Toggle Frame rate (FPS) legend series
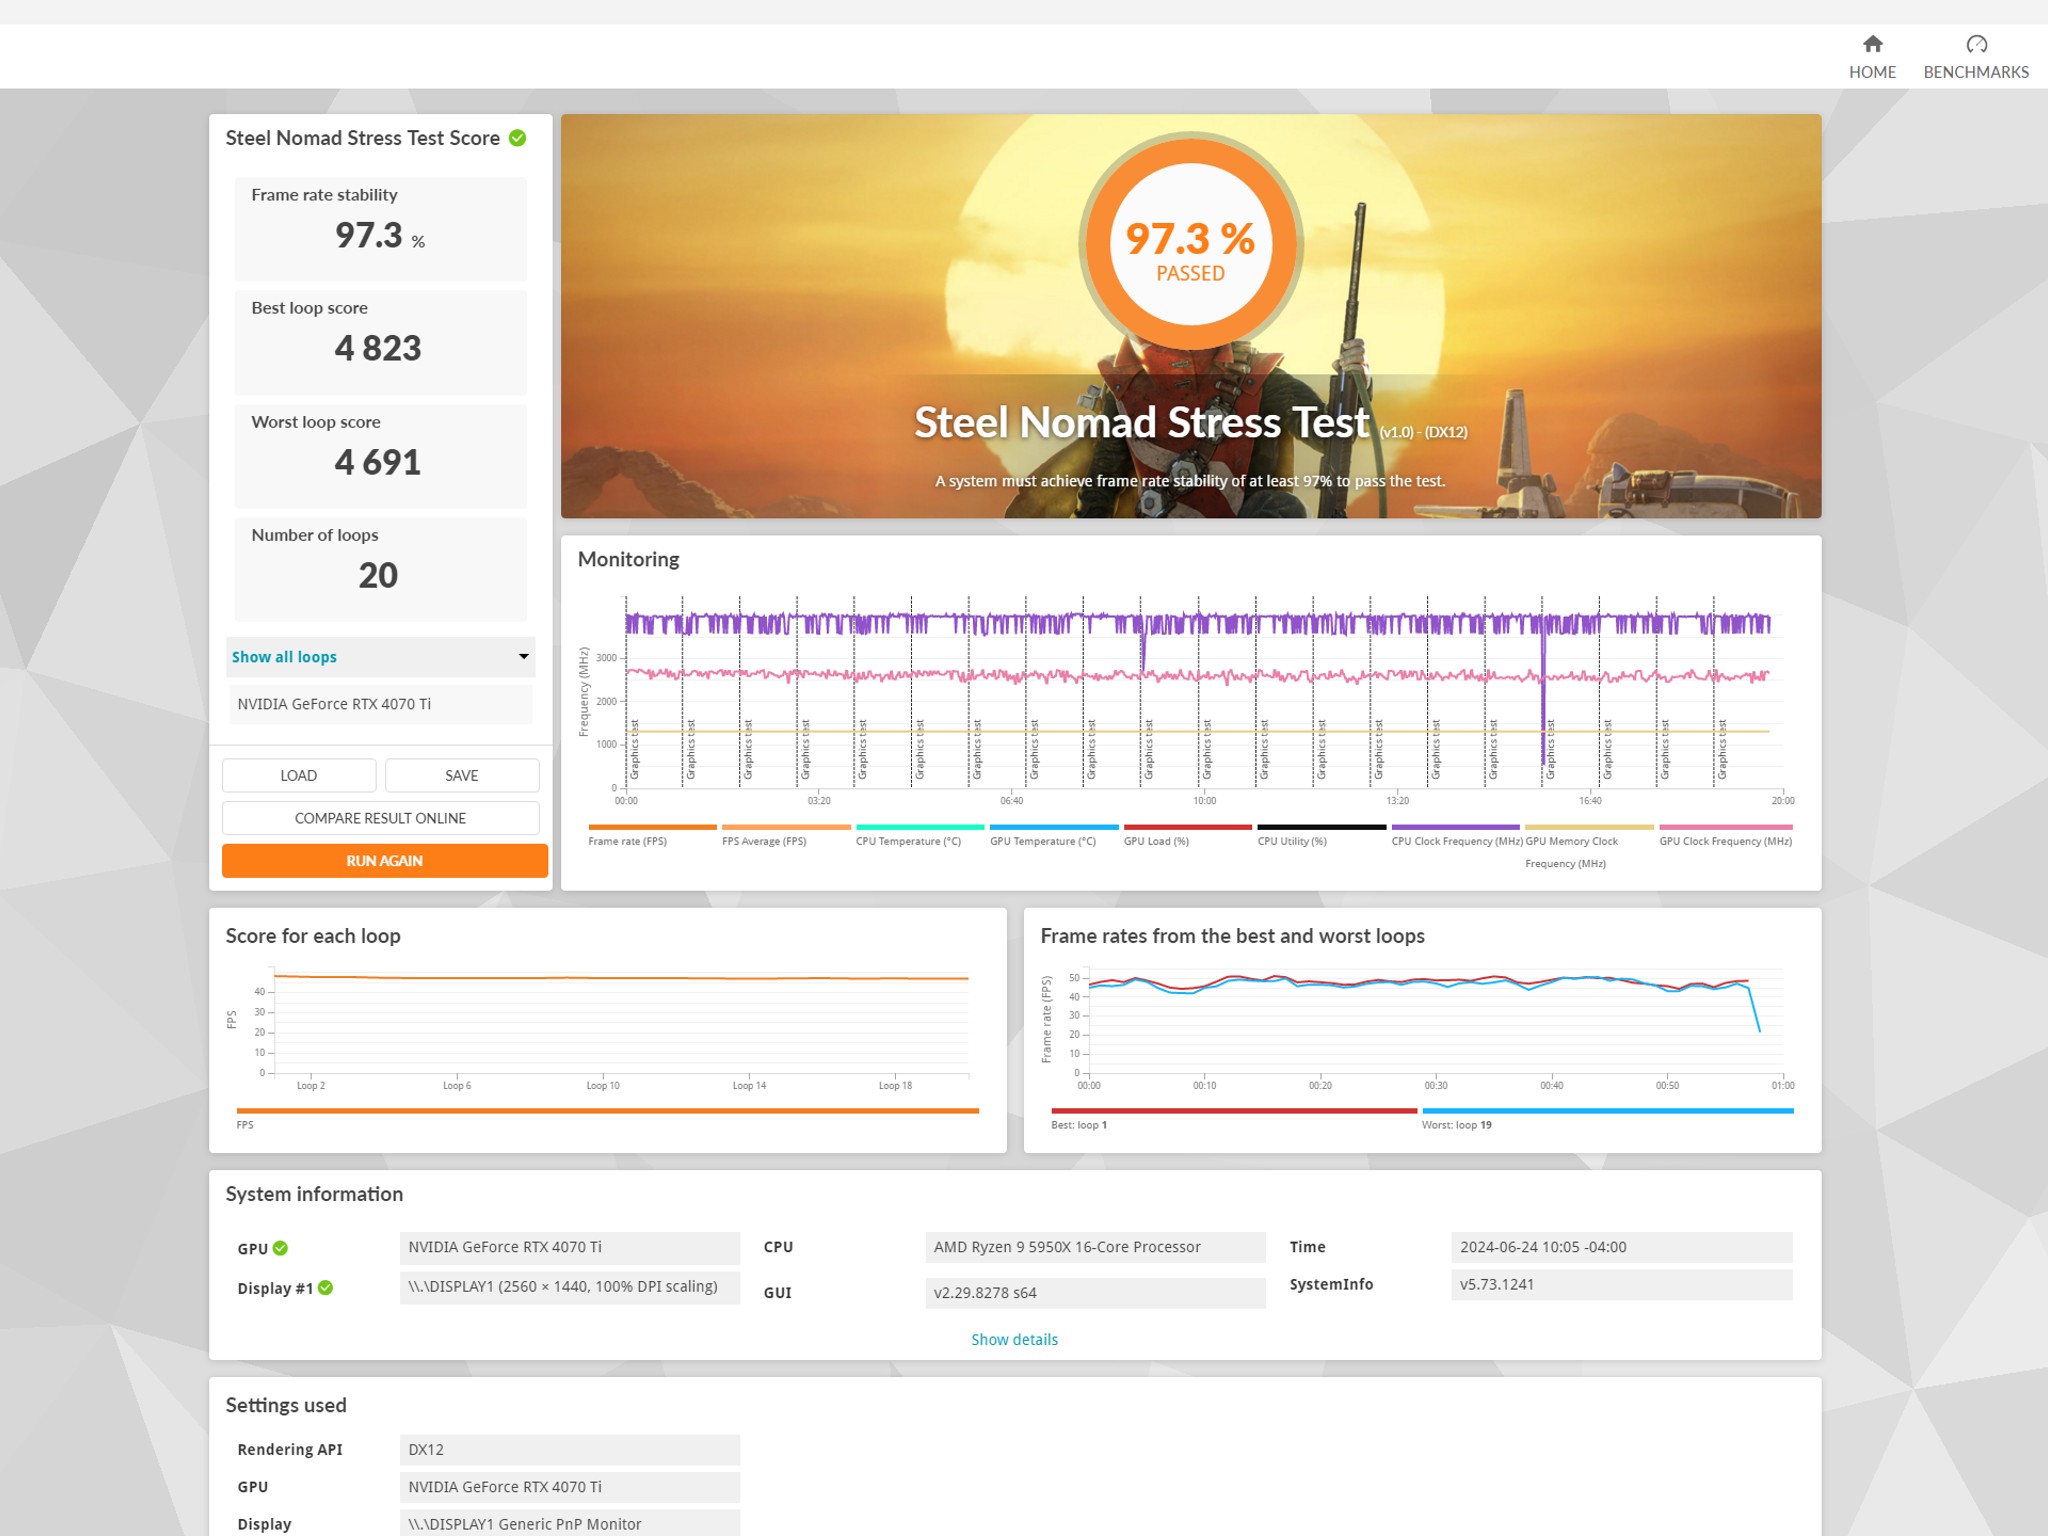Image resolution: width=2048 pixels, height=1536 pixels. pyautogui.click(x=652, y=835)
